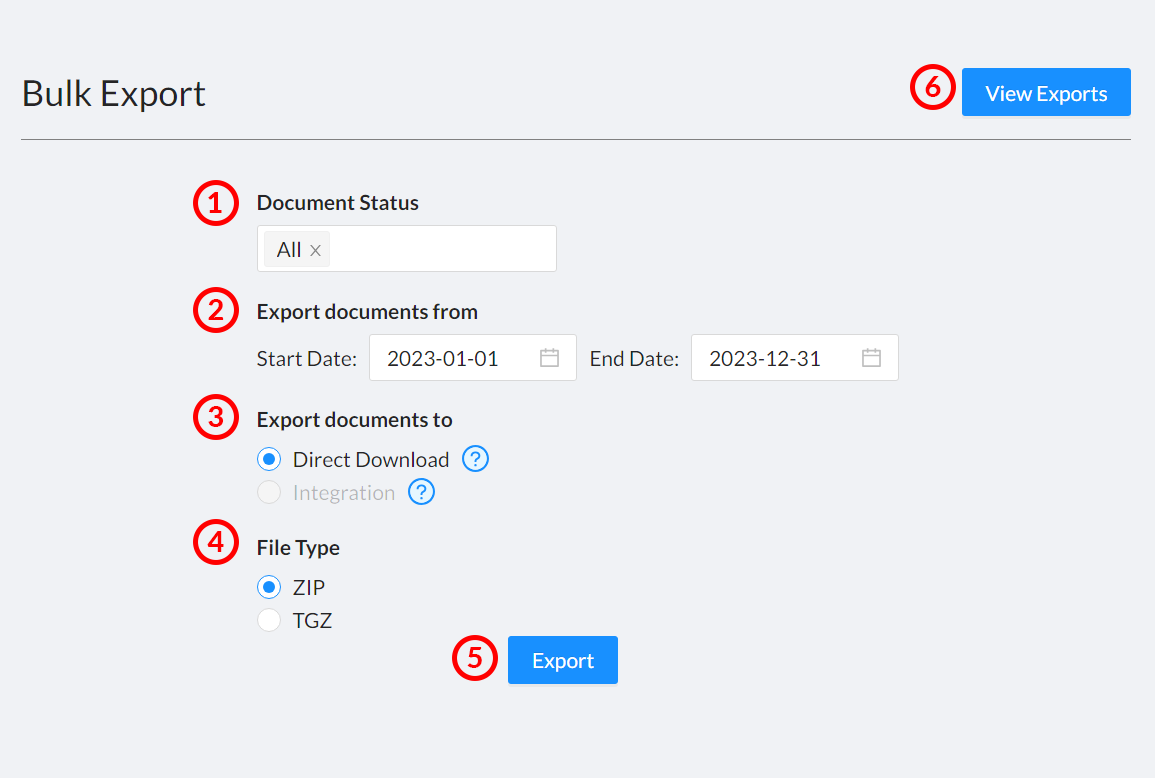This screenshot has width=1155, height=778.
Task: Click the help icon beside Integration
Action: [421, 492]
